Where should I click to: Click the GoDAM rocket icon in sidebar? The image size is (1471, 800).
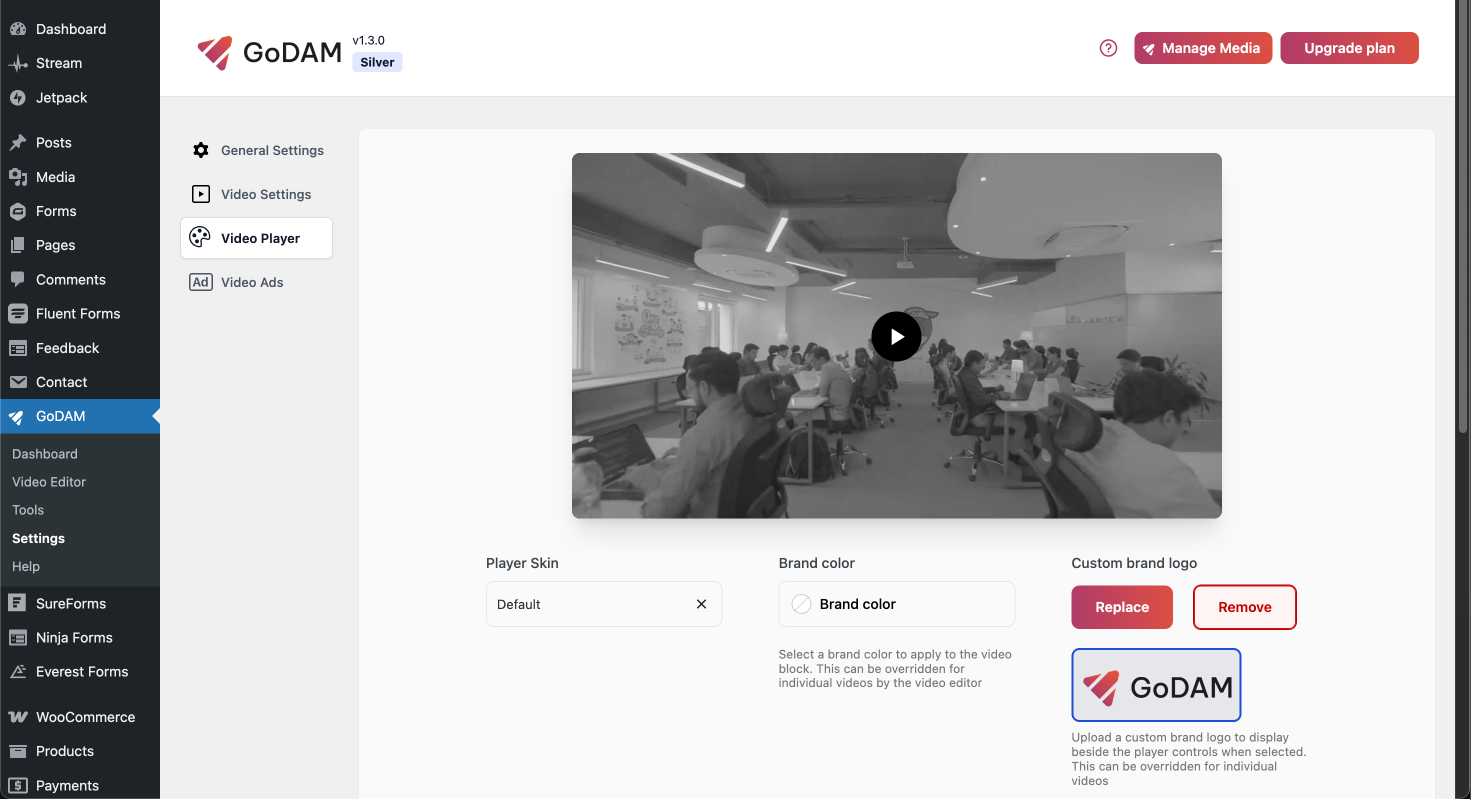[18, 417]
